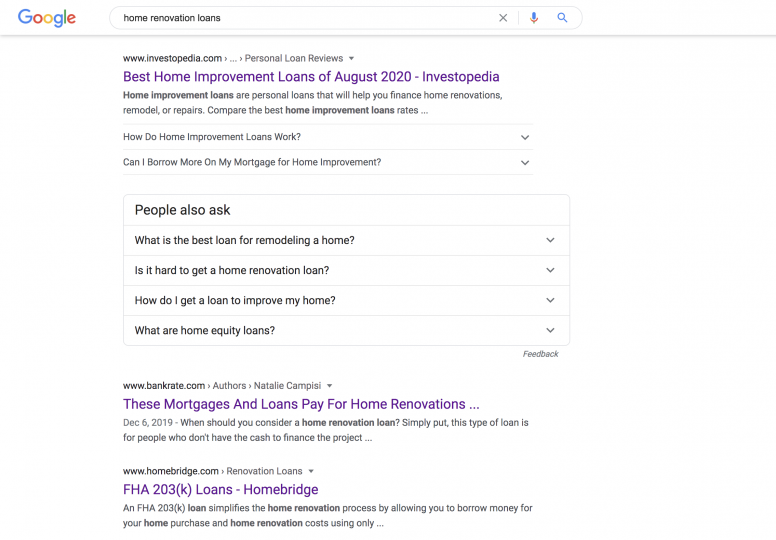The width and height of the screenshot is (776, 540).
Task: Open Investopedia result options arrow
Action: pyautogui.click(x=351, y=59)
